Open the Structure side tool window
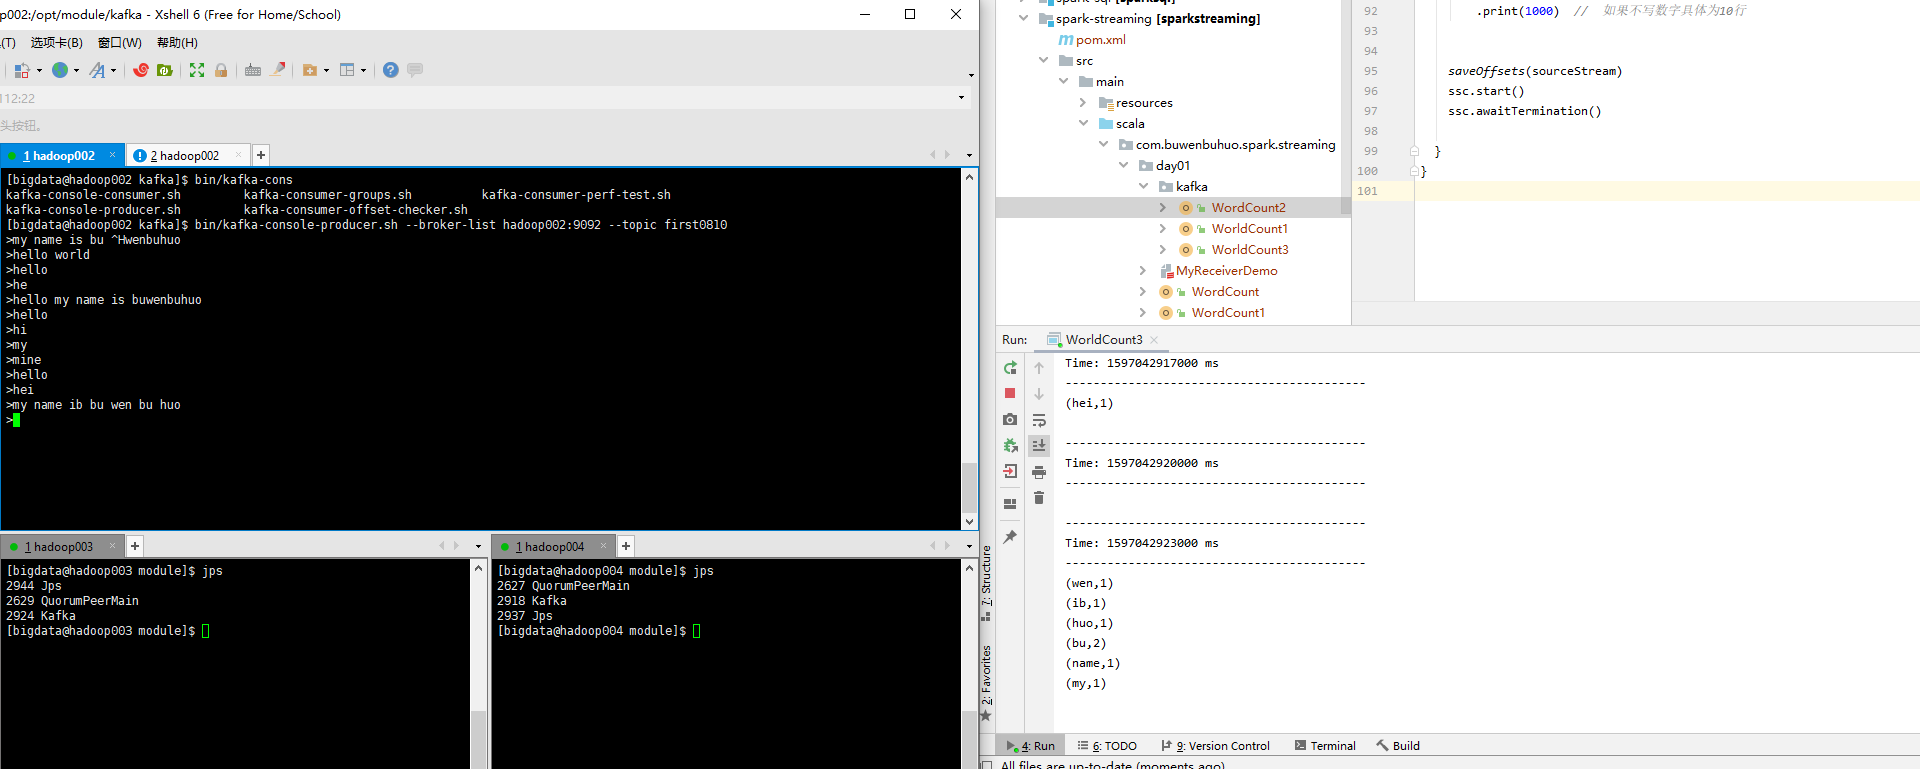 [986, 583]
